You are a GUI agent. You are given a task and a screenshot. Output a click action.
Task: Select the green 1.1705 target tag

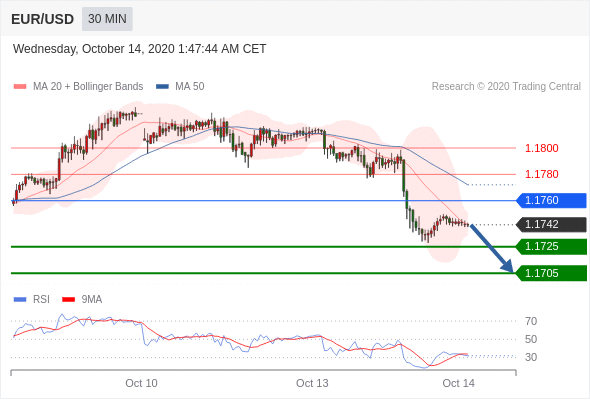551,273
